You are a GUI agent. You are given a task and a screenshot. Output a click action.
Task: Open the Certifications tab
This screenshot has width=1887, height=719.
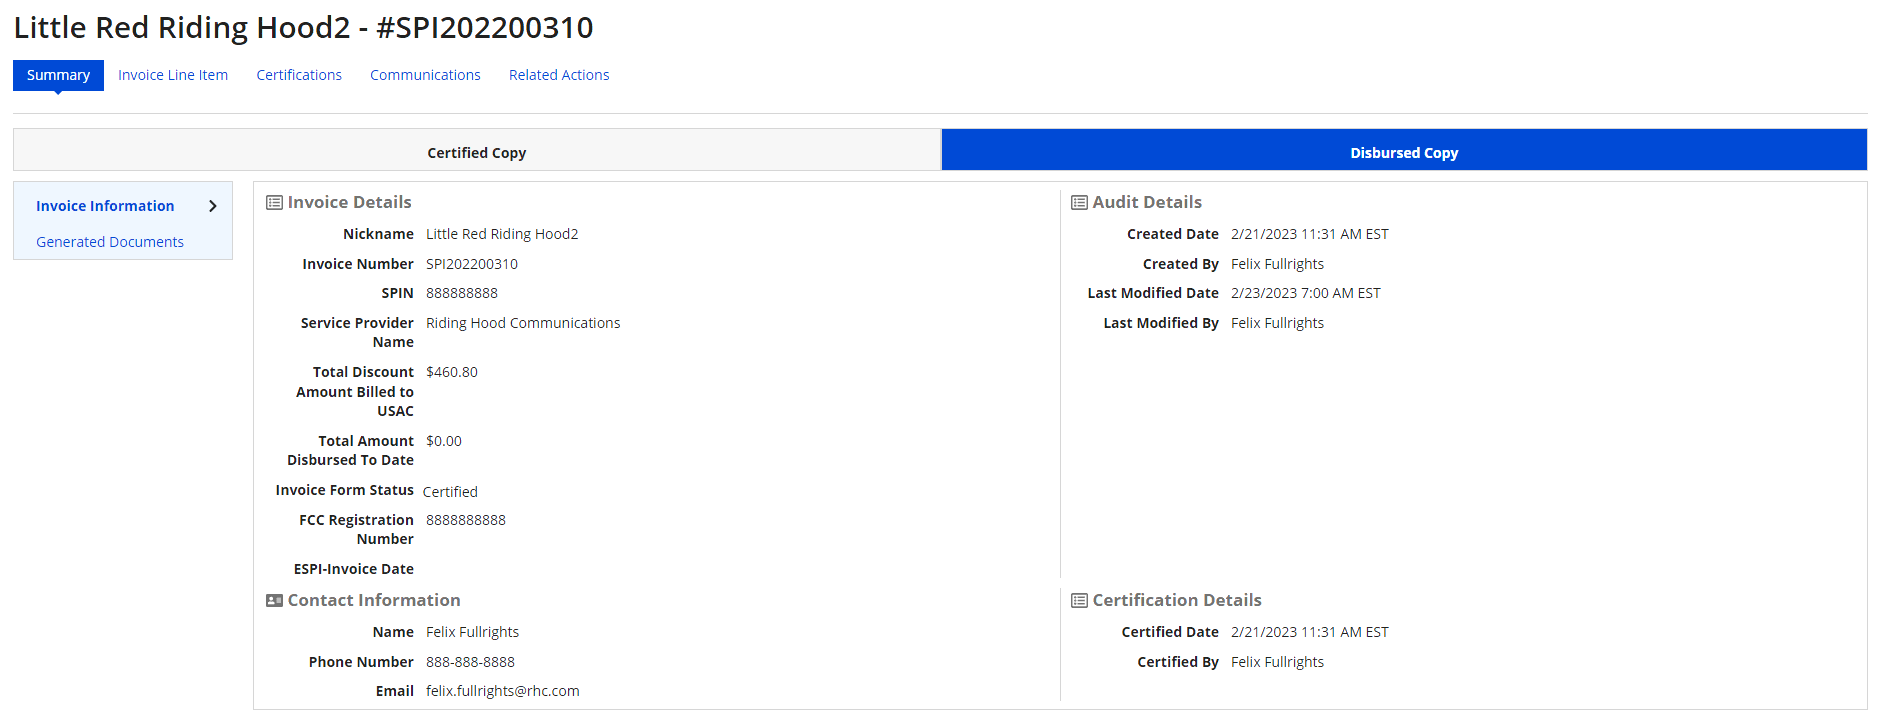coord(299,75)
